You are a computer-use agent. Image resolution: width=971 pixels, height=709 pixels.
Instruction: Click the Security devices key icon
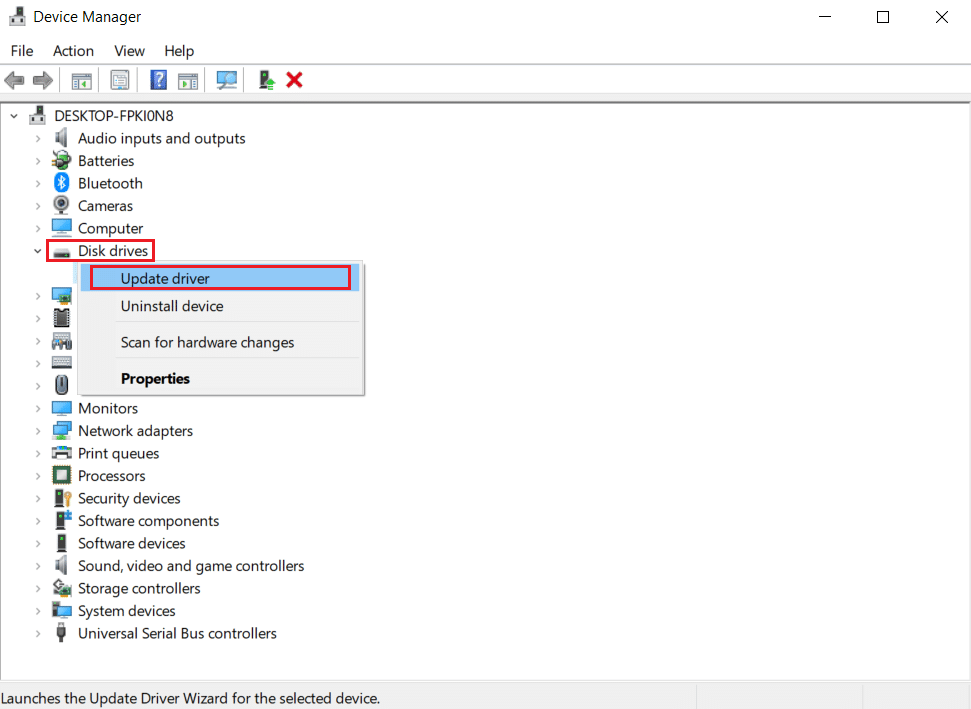pos(62,498)
